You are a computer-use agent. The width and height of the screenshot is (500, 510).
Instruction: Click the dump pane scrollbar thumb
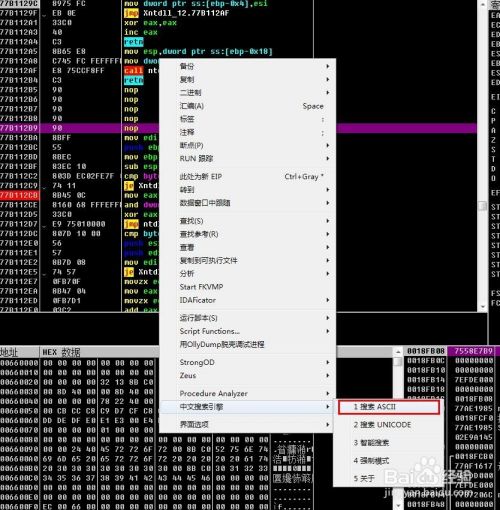[398, 362]
